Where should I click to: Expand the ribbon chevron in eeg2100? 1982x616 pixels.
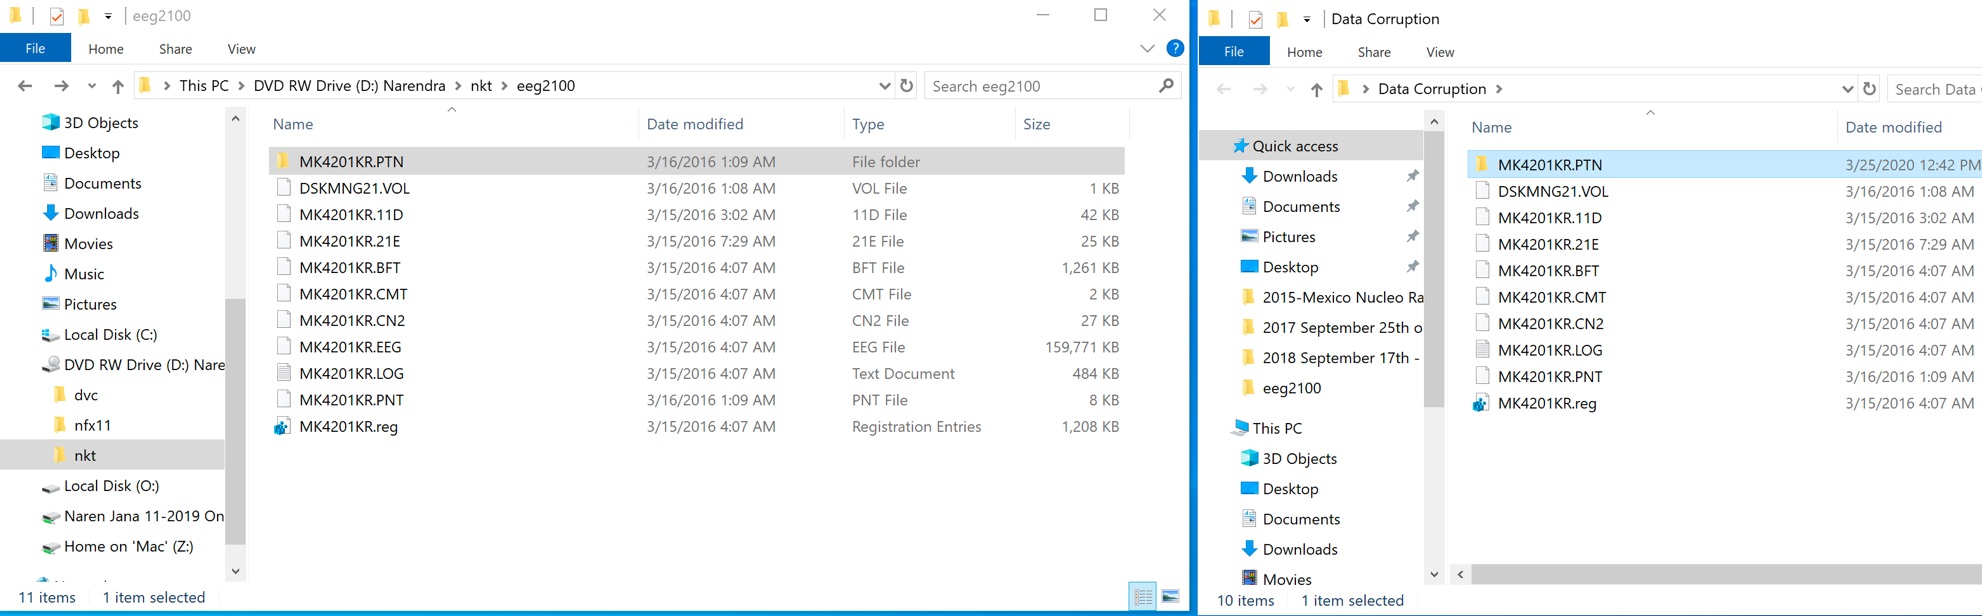1147,48
